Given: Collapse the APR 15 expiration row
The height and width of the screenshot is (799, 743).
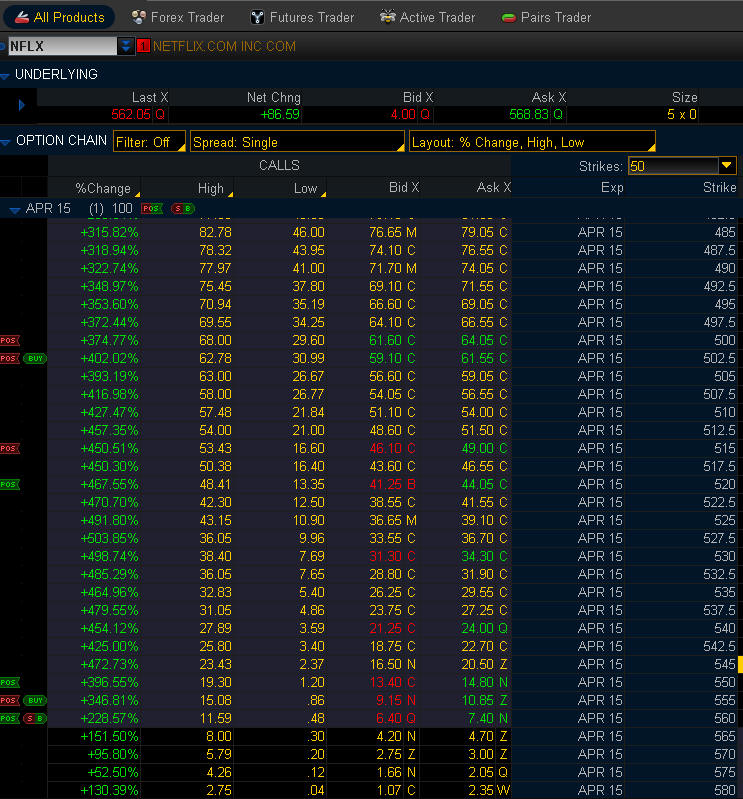Looking at the screenshot, I should point(15,209).
